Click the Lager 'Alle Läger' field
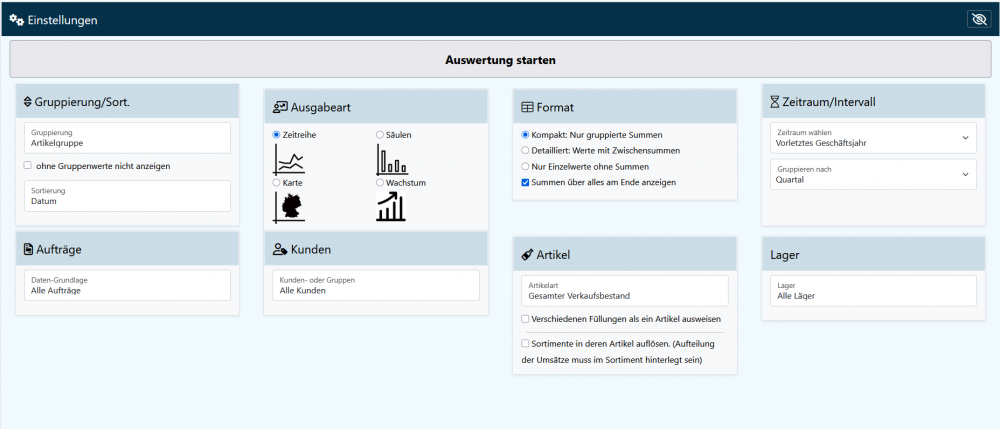 [x=871, y=291]
